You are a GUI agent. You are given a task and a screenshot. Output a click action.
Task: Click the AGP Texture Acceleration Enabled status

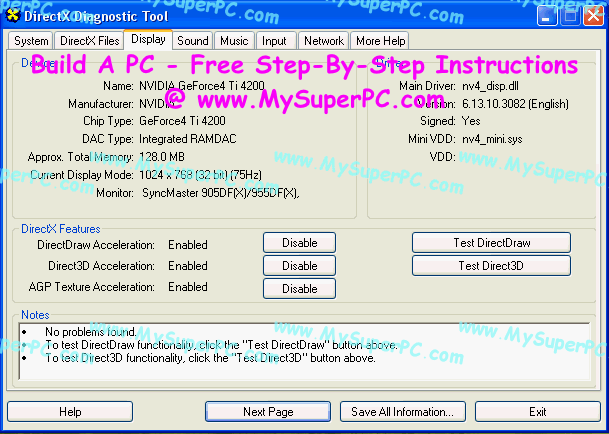point(188,287)
